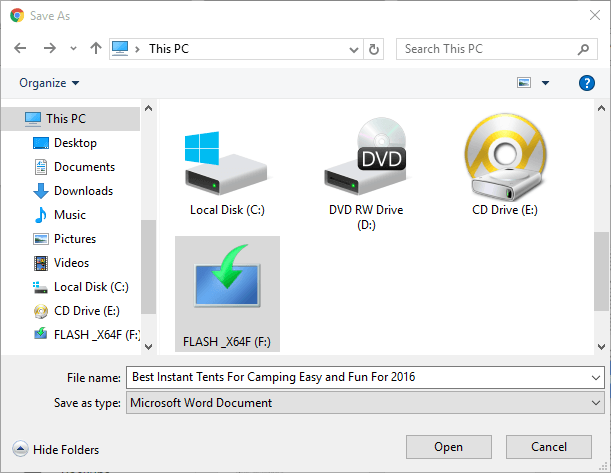Viewport: 611px width, 473px height.
Task: Click the back navigation arrow
Action: [20, 48]
